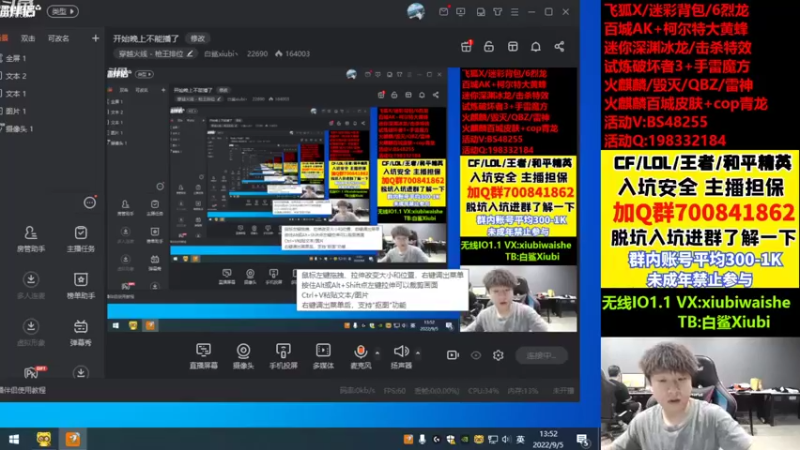Viewport: 800px width, 450px height.
Task: Open the orange streaming app on taskbar
Action: (72, 439)
